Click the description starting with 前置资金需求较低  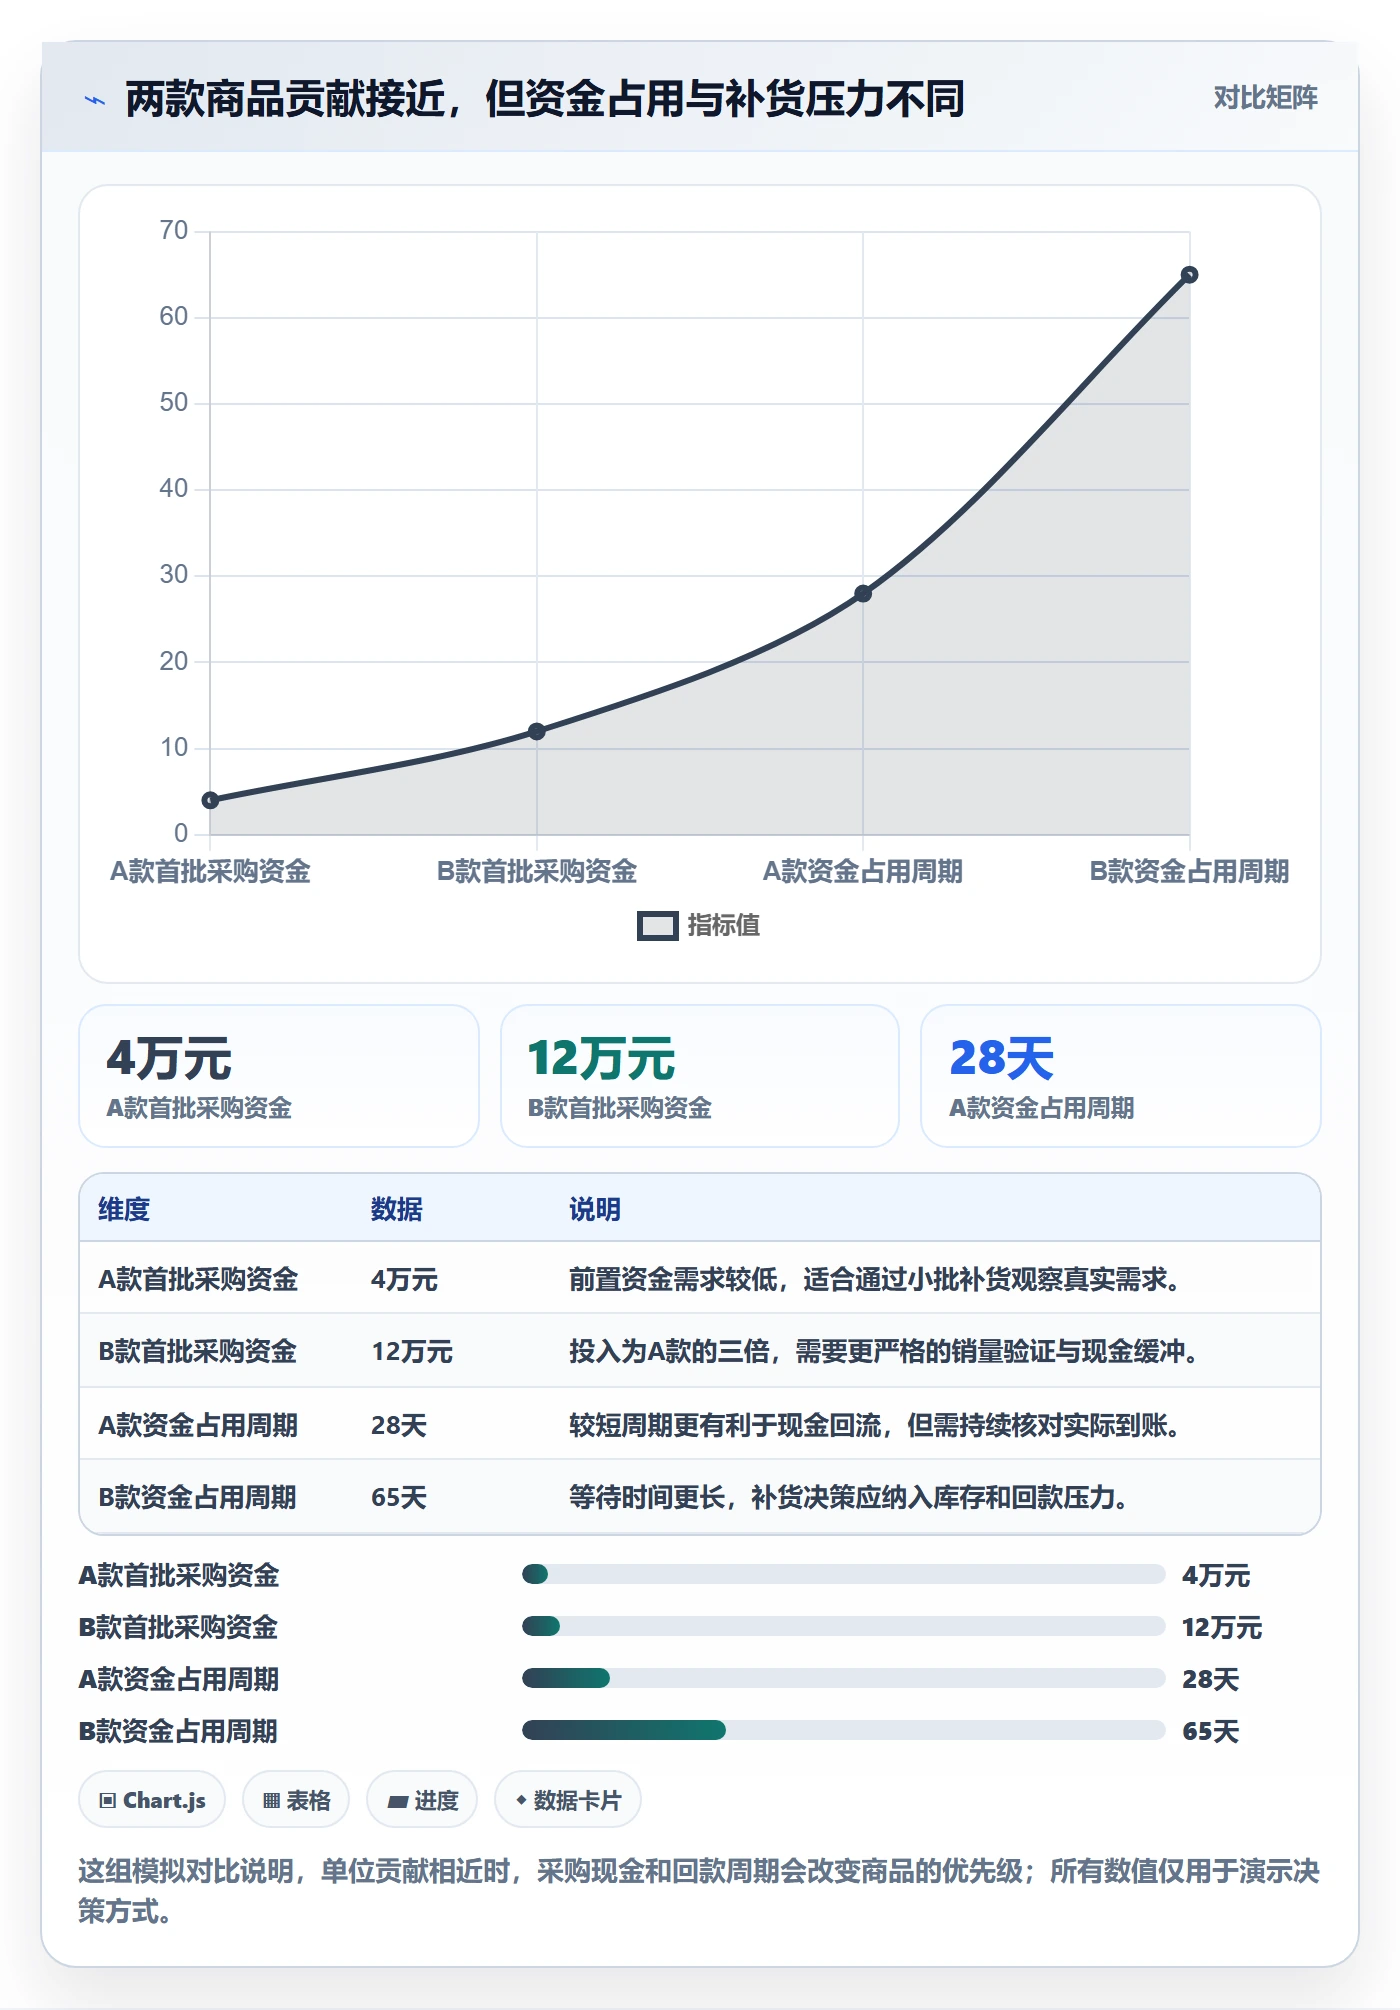click(x=875, y=1280)
